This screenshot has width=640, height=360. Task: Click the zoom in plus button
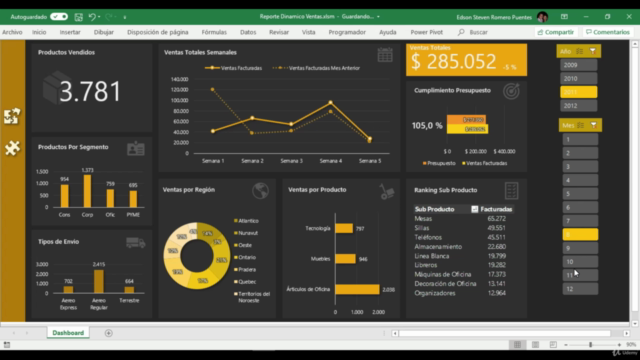[x=619, y=345]
